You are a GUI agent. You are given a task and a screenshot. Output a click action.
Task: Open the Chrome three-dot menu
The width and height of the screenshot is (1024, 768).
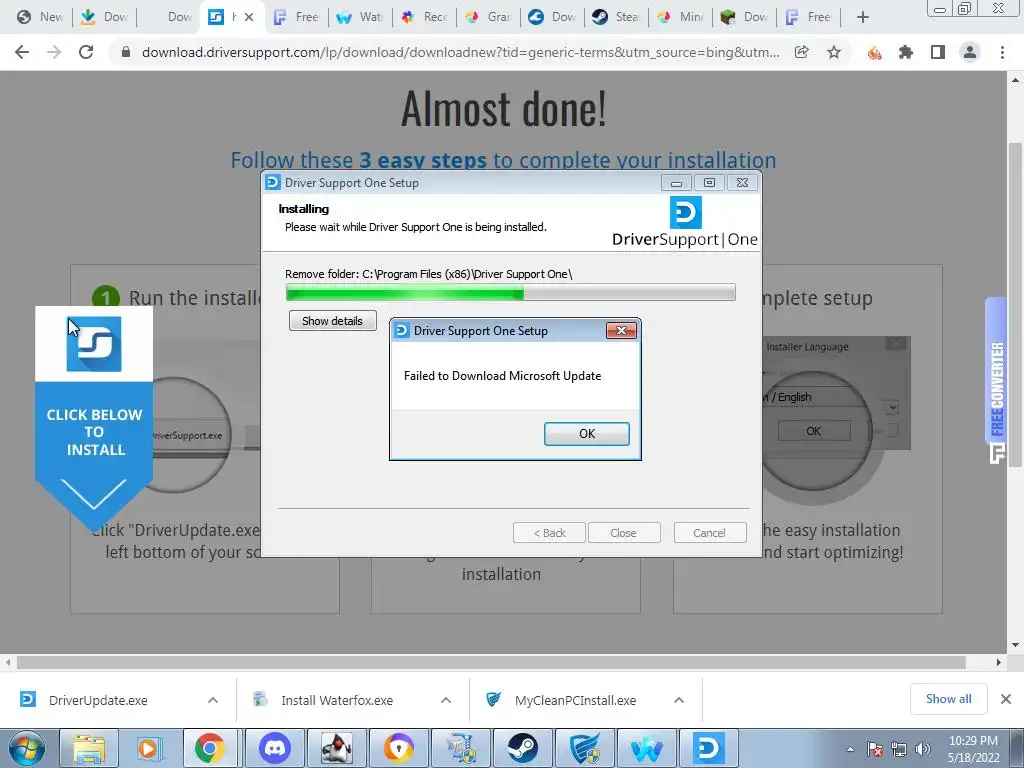tap(1002, 52)
